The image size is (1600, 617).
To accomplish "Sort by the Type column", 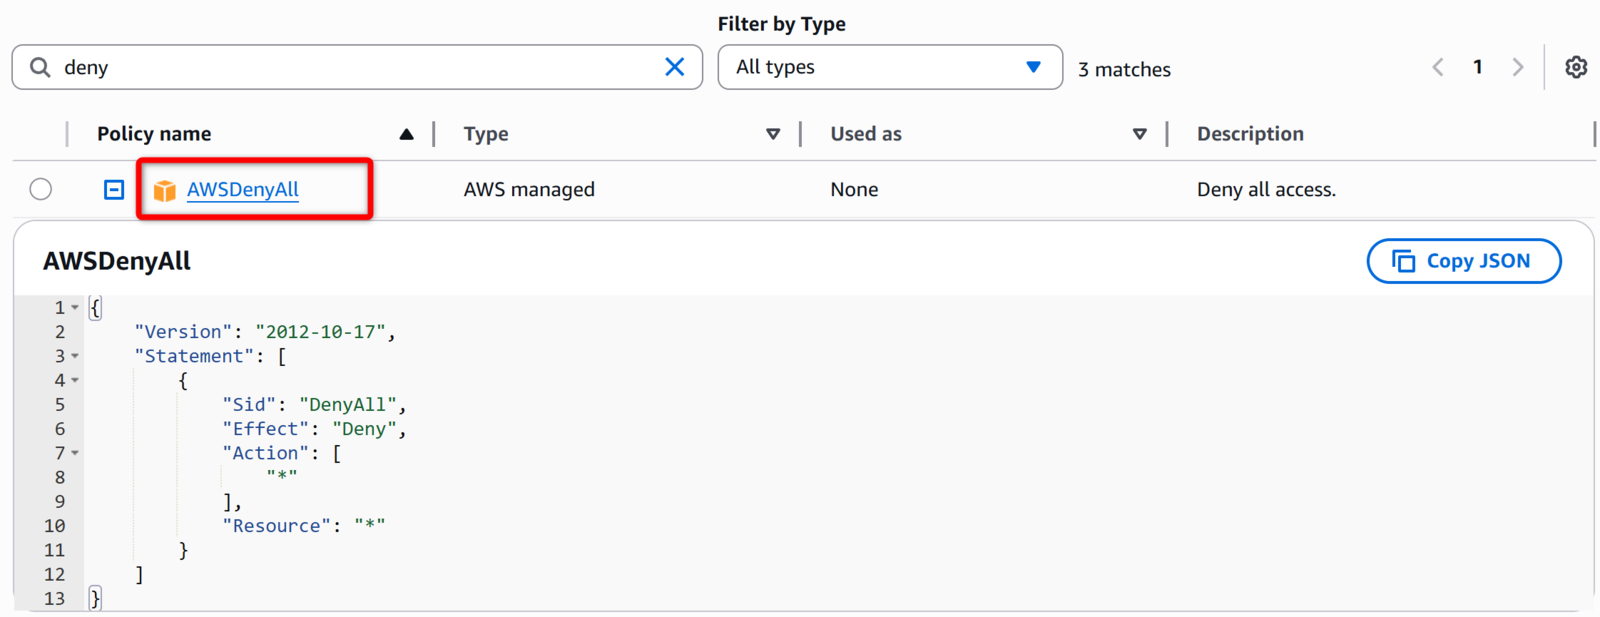I will click(x=773, y=134).
